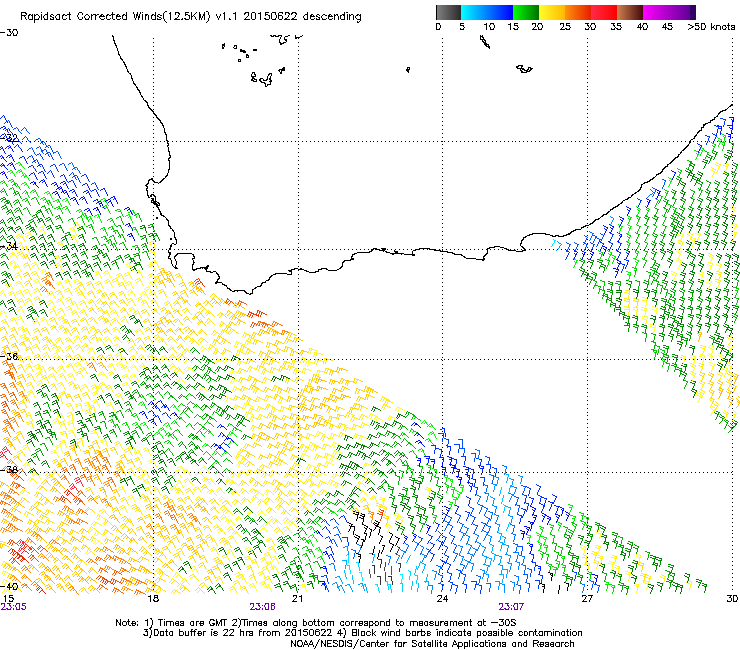This screenshot has width=740, height=650.
Task: Click the '24' longitude axis label
Action: click(x=442, y=599)
